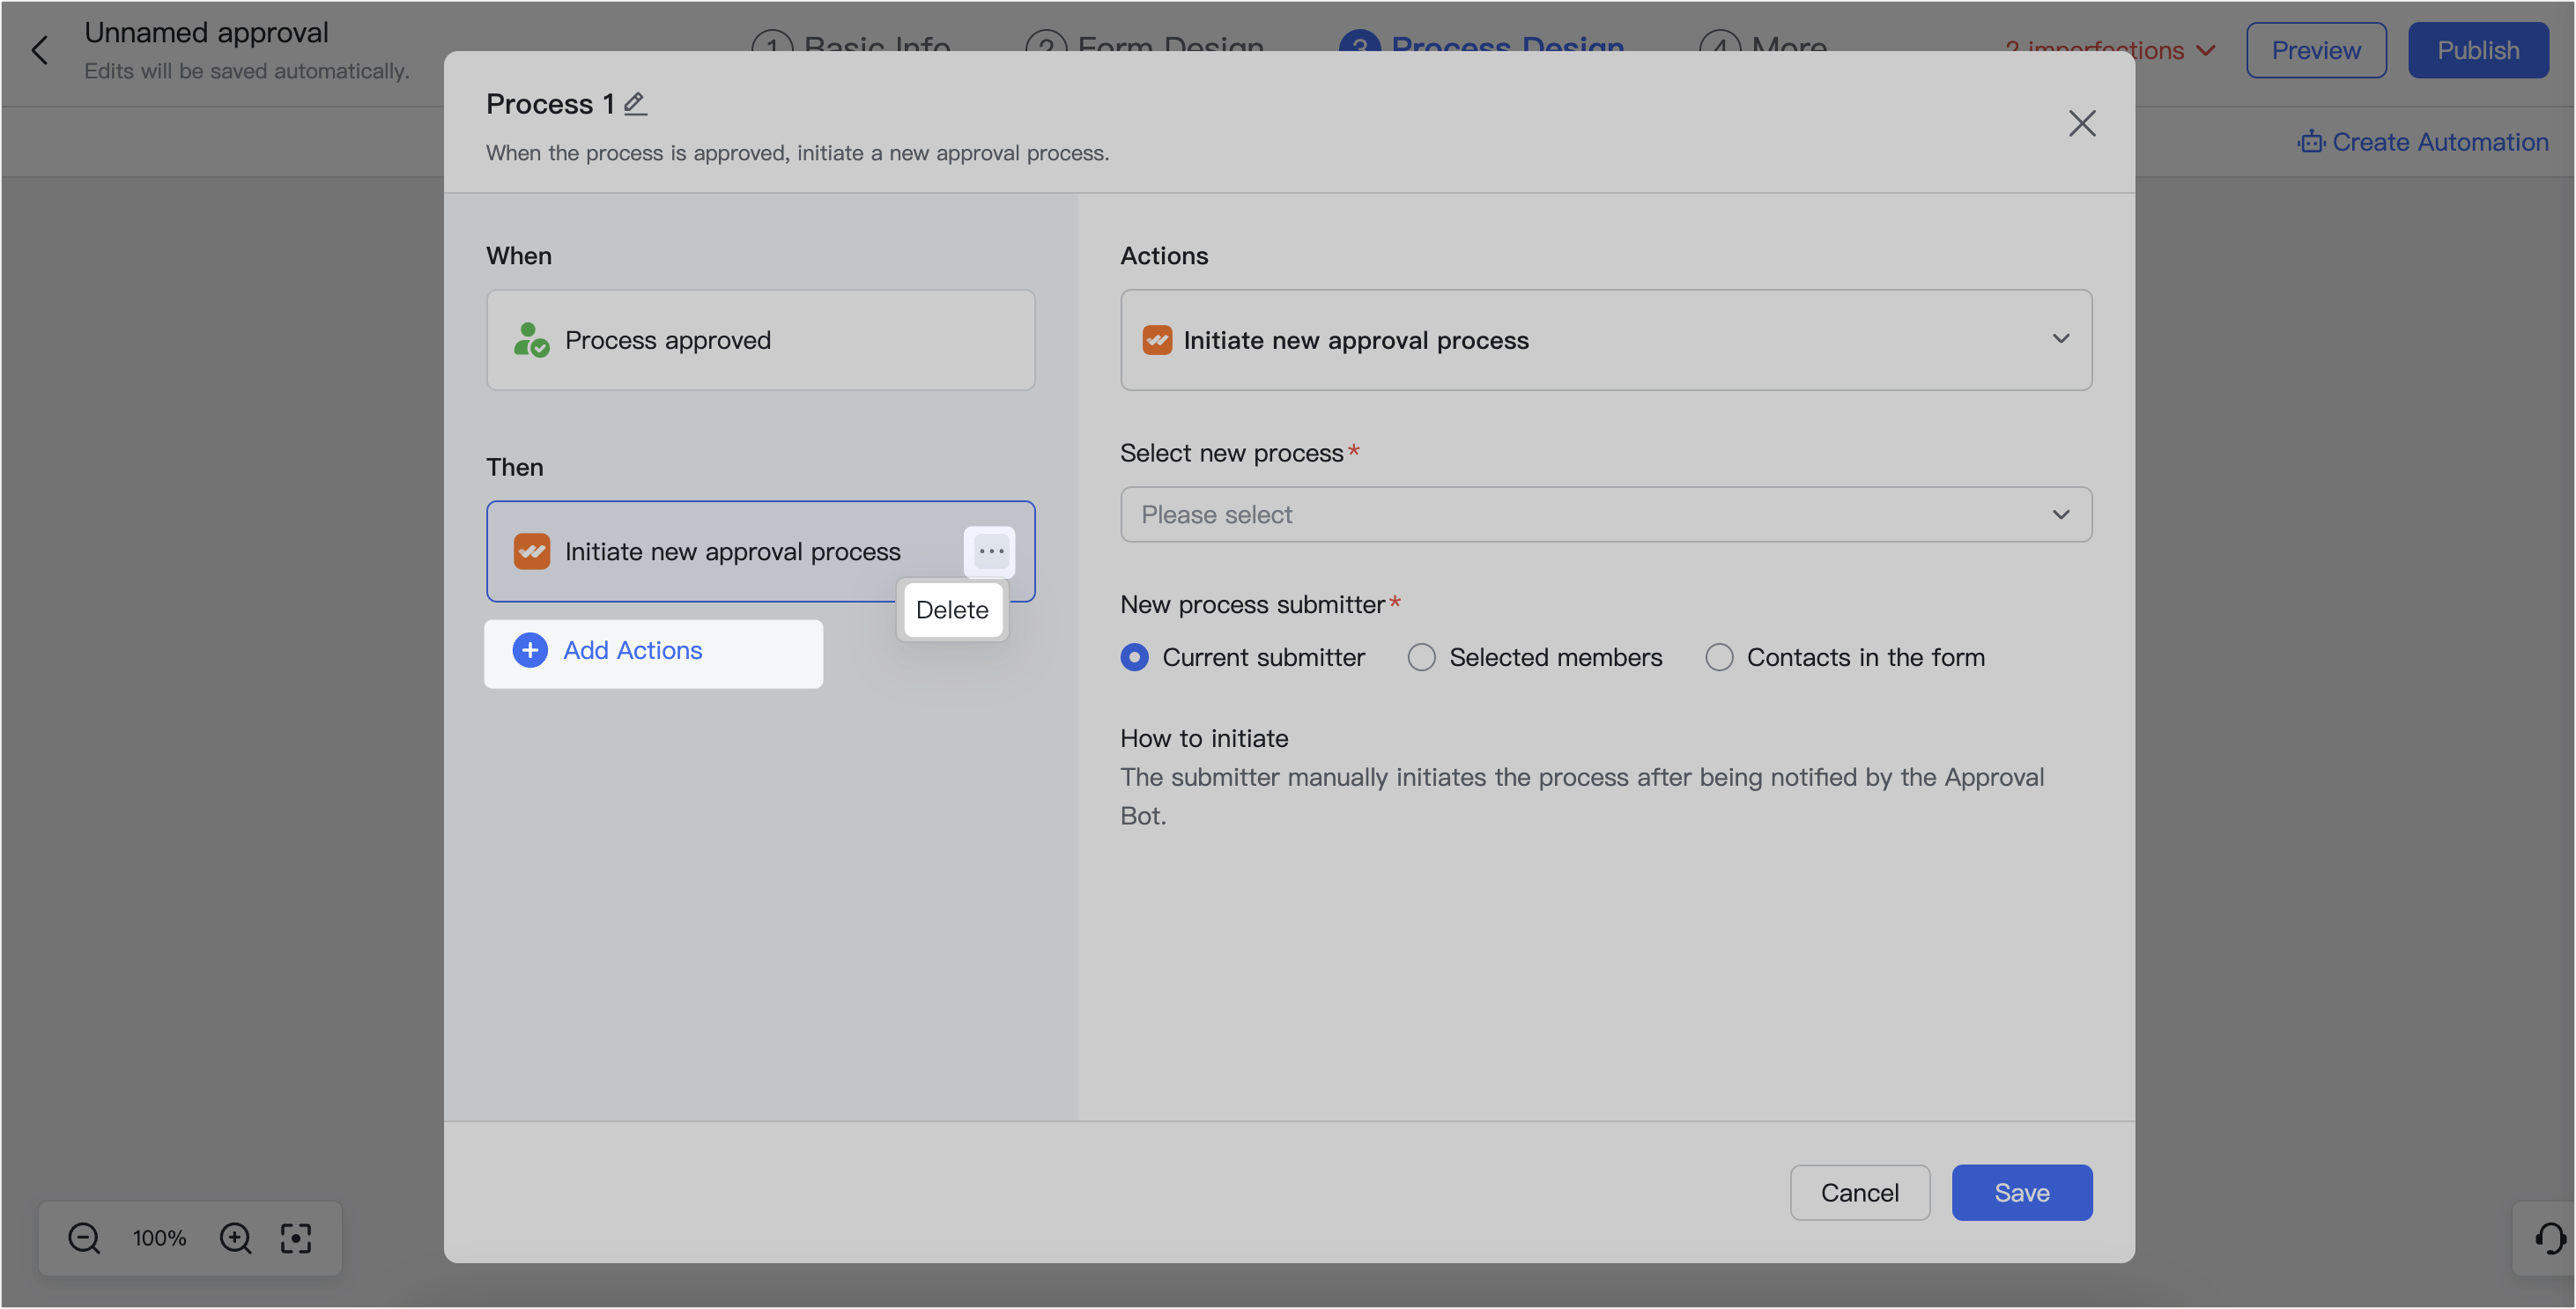Expand the Initiate new approval process action dropdown
Viewport: 2576px width, 1309px height.
[x=2061, y=340]
